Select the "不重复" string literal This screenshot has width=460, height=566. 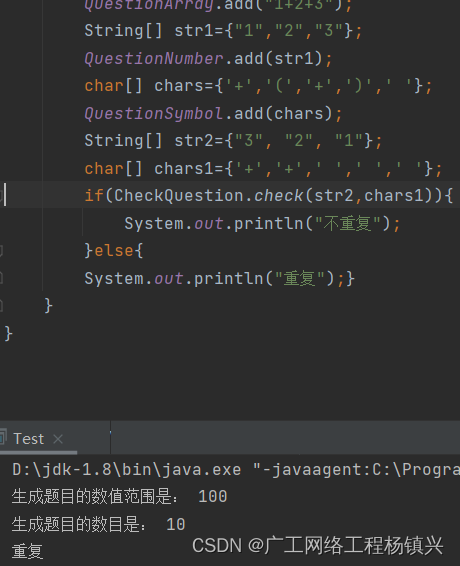pos(348,223)
